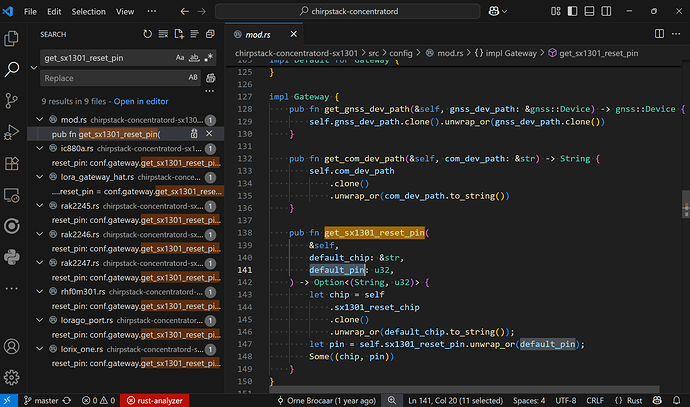Synchronize changes from the status bar
The width and height of the screenshot is (690, 407).
point(67,400)
